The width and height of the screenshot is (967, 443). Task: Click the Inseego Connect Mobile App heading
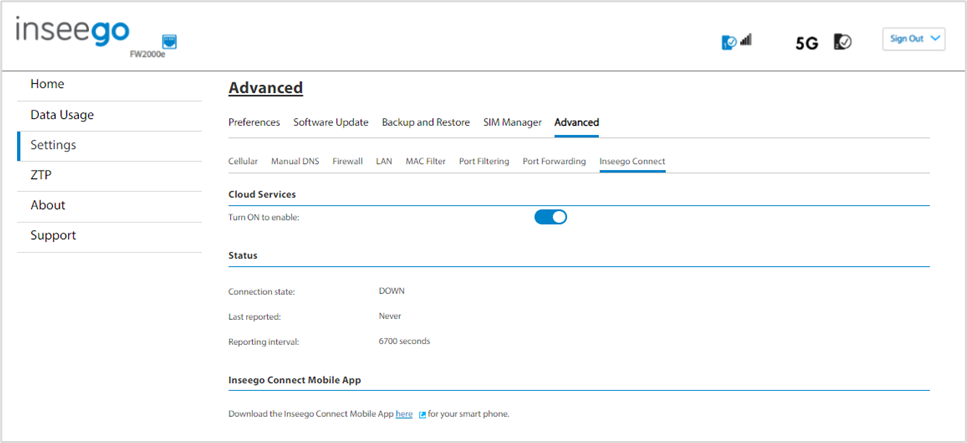click(x=295, y=380)
